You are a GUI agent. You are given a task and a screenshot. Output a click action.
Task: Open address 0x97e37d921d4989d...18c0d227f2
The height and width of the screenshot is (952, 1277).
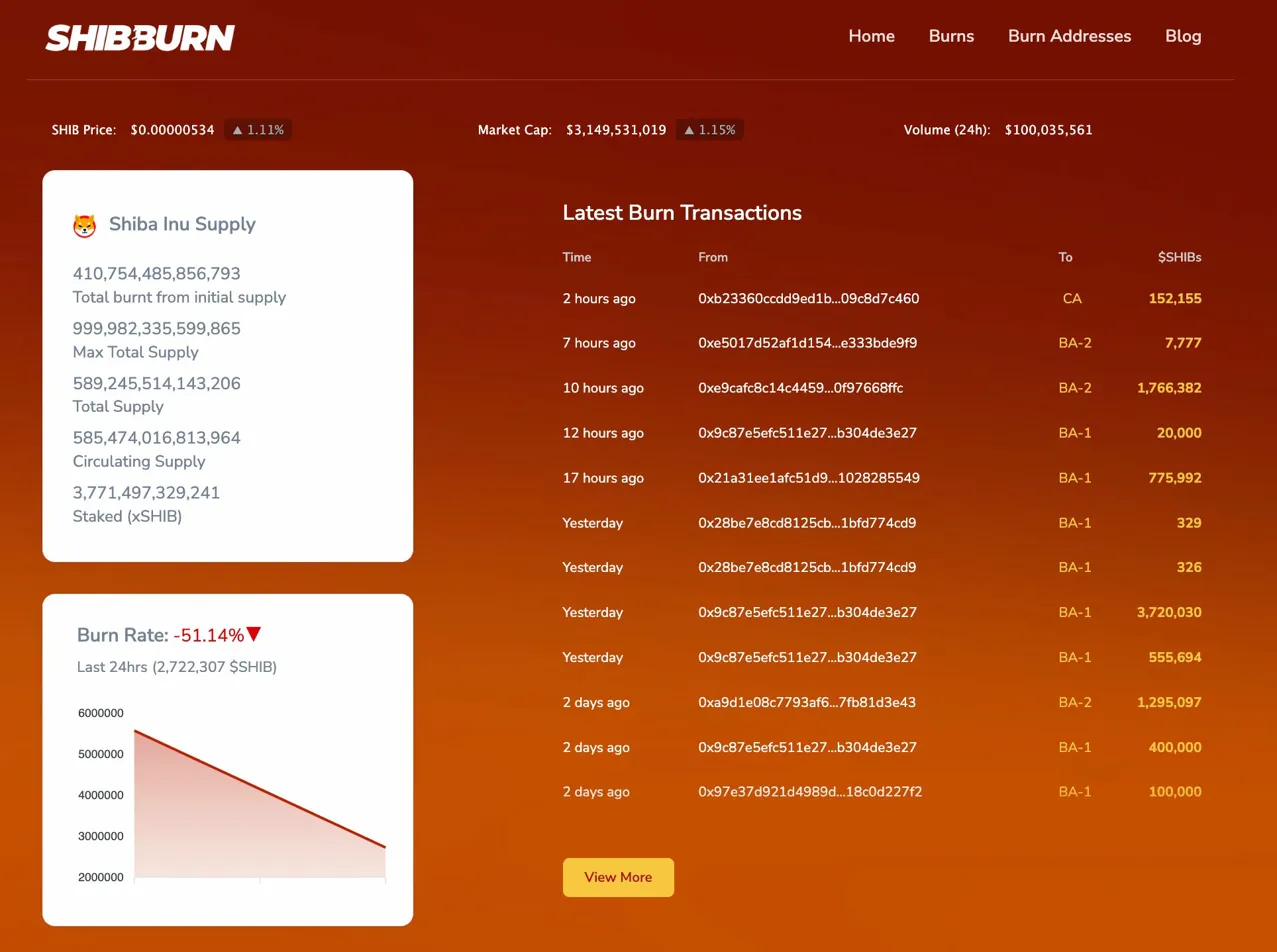pyautogui.click(x=809, y=792)
